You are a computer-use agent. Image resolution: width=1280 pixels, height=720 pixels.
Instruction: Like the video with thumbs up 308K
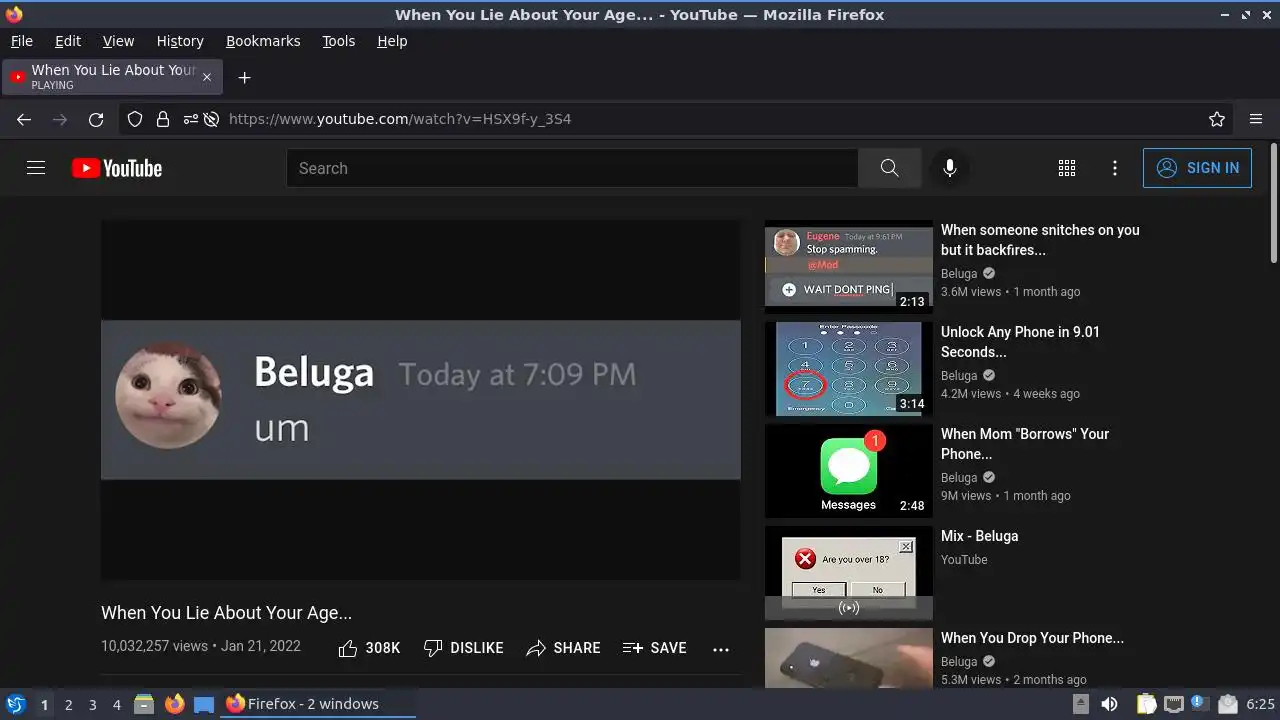(369, 648)
